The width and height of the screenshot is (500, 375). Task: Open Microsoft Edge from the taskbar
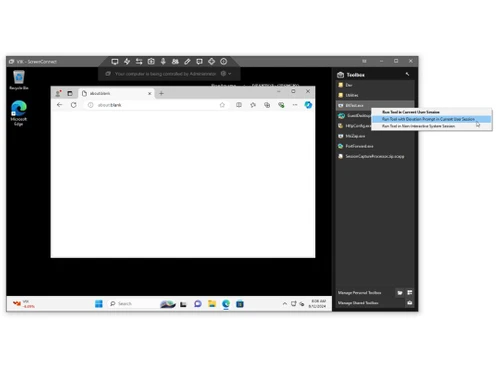(x=226, y=304)
